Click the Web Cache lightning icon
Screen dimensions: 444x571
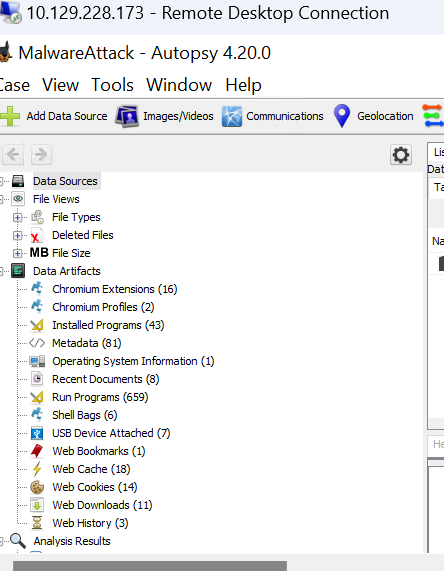[x=37, y=469]
